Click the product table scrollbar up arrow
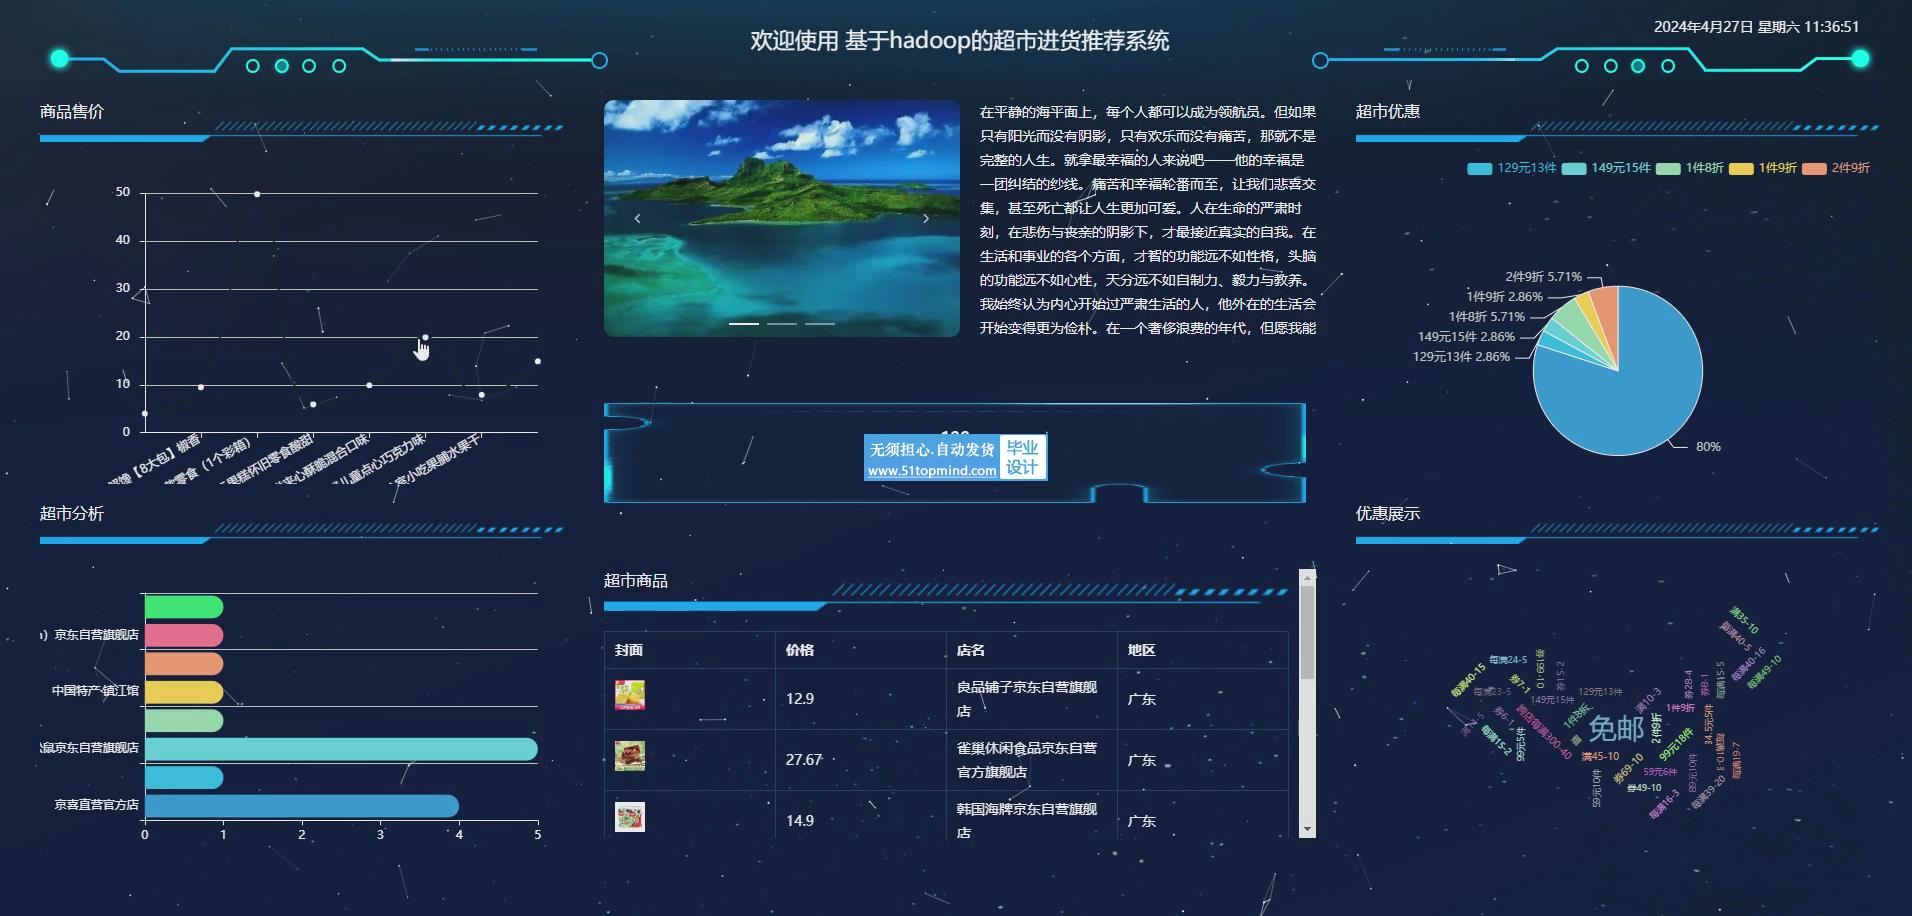The image size is (1912, 916). coord(1307,577)
